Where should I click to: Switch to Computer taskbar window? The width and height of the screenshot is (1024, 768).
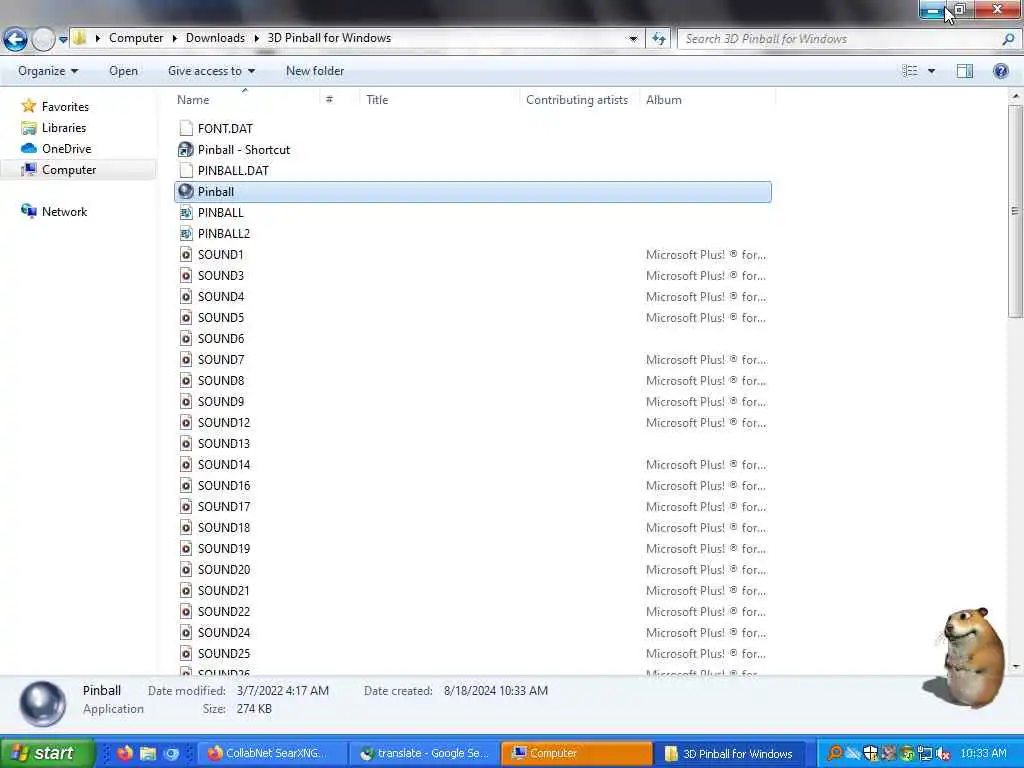click(x=577, y=754)
